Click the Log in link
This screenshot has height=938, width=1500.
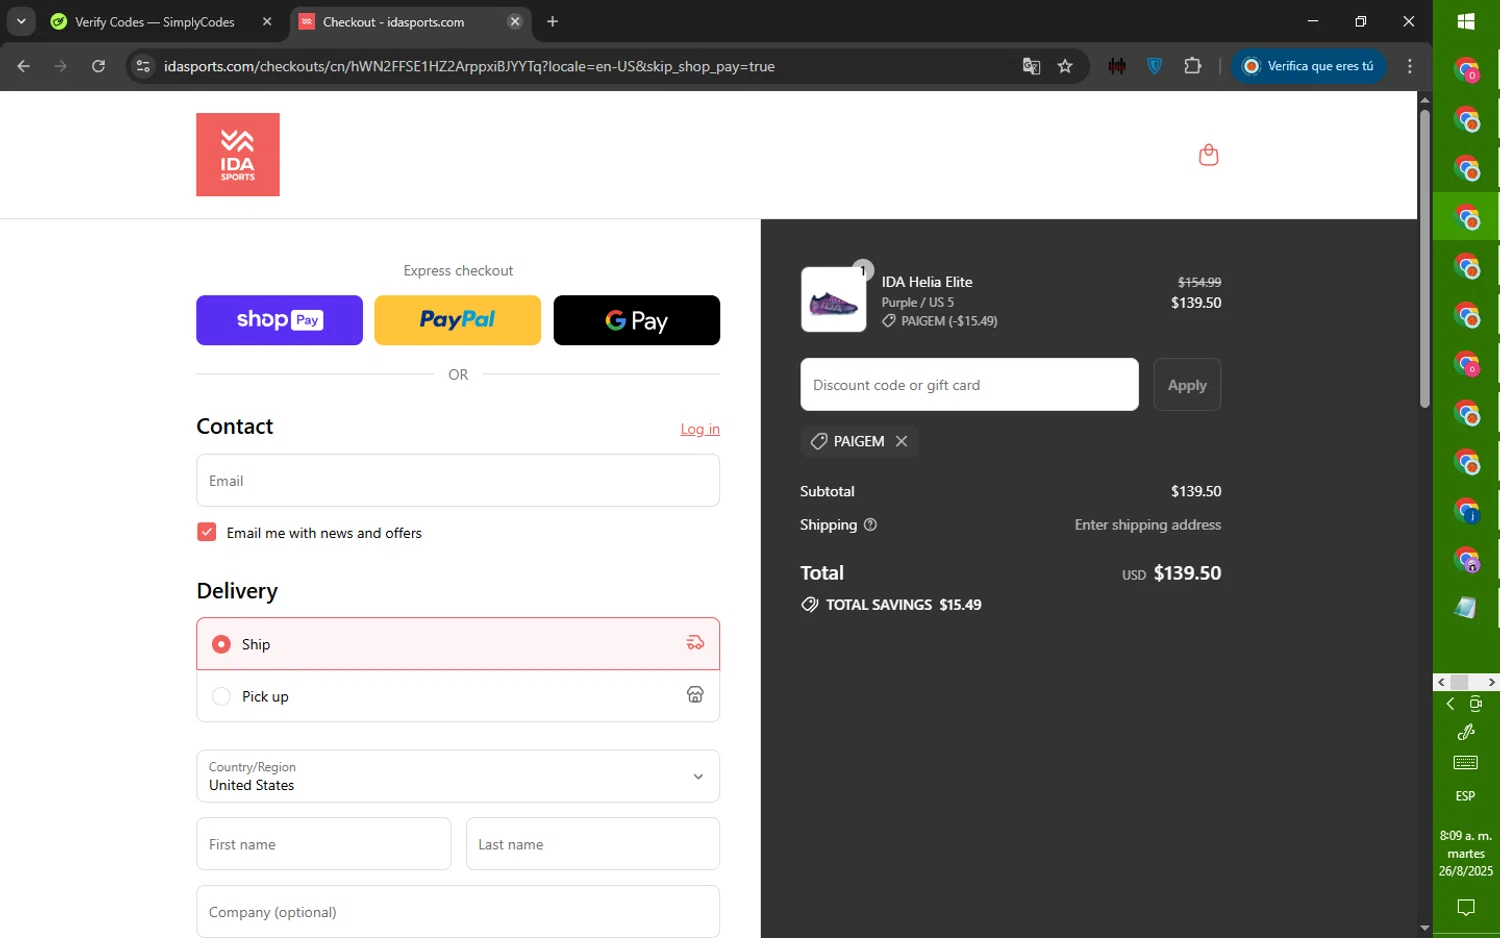click(700, 429)
